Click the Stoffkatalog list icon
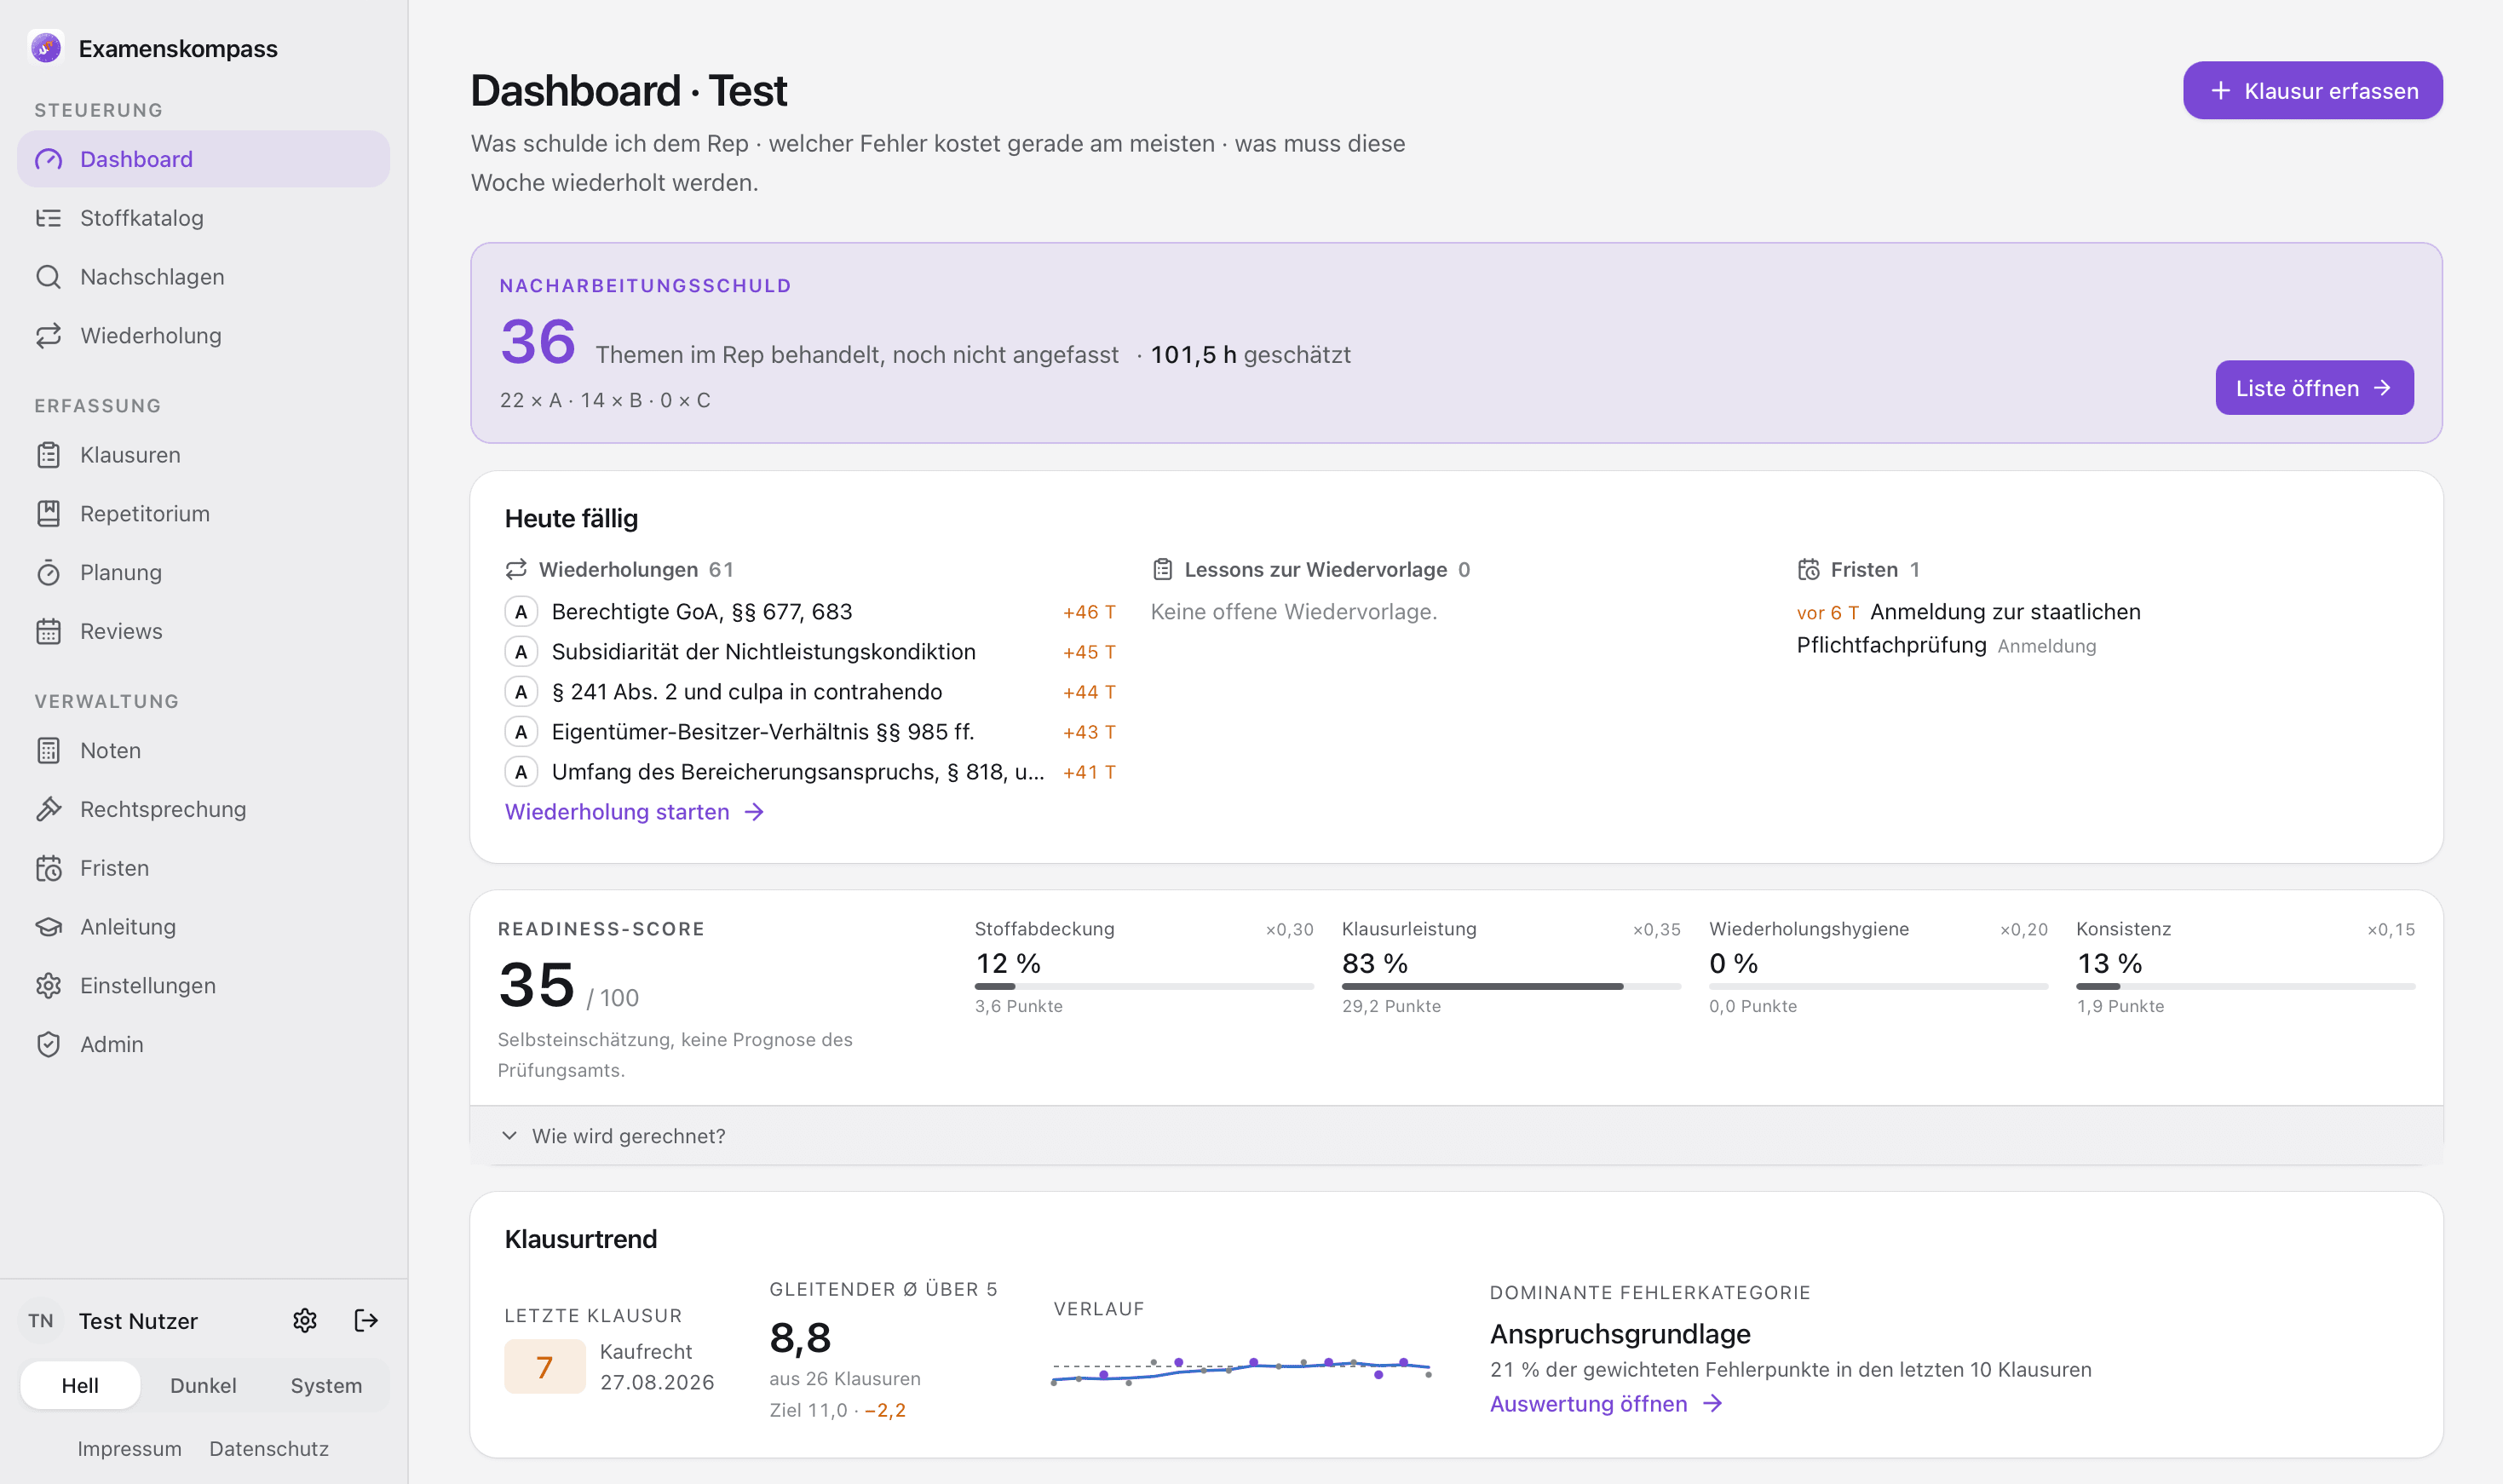The width and height of the screenshot is (2503, 1484). click(48, 218)
